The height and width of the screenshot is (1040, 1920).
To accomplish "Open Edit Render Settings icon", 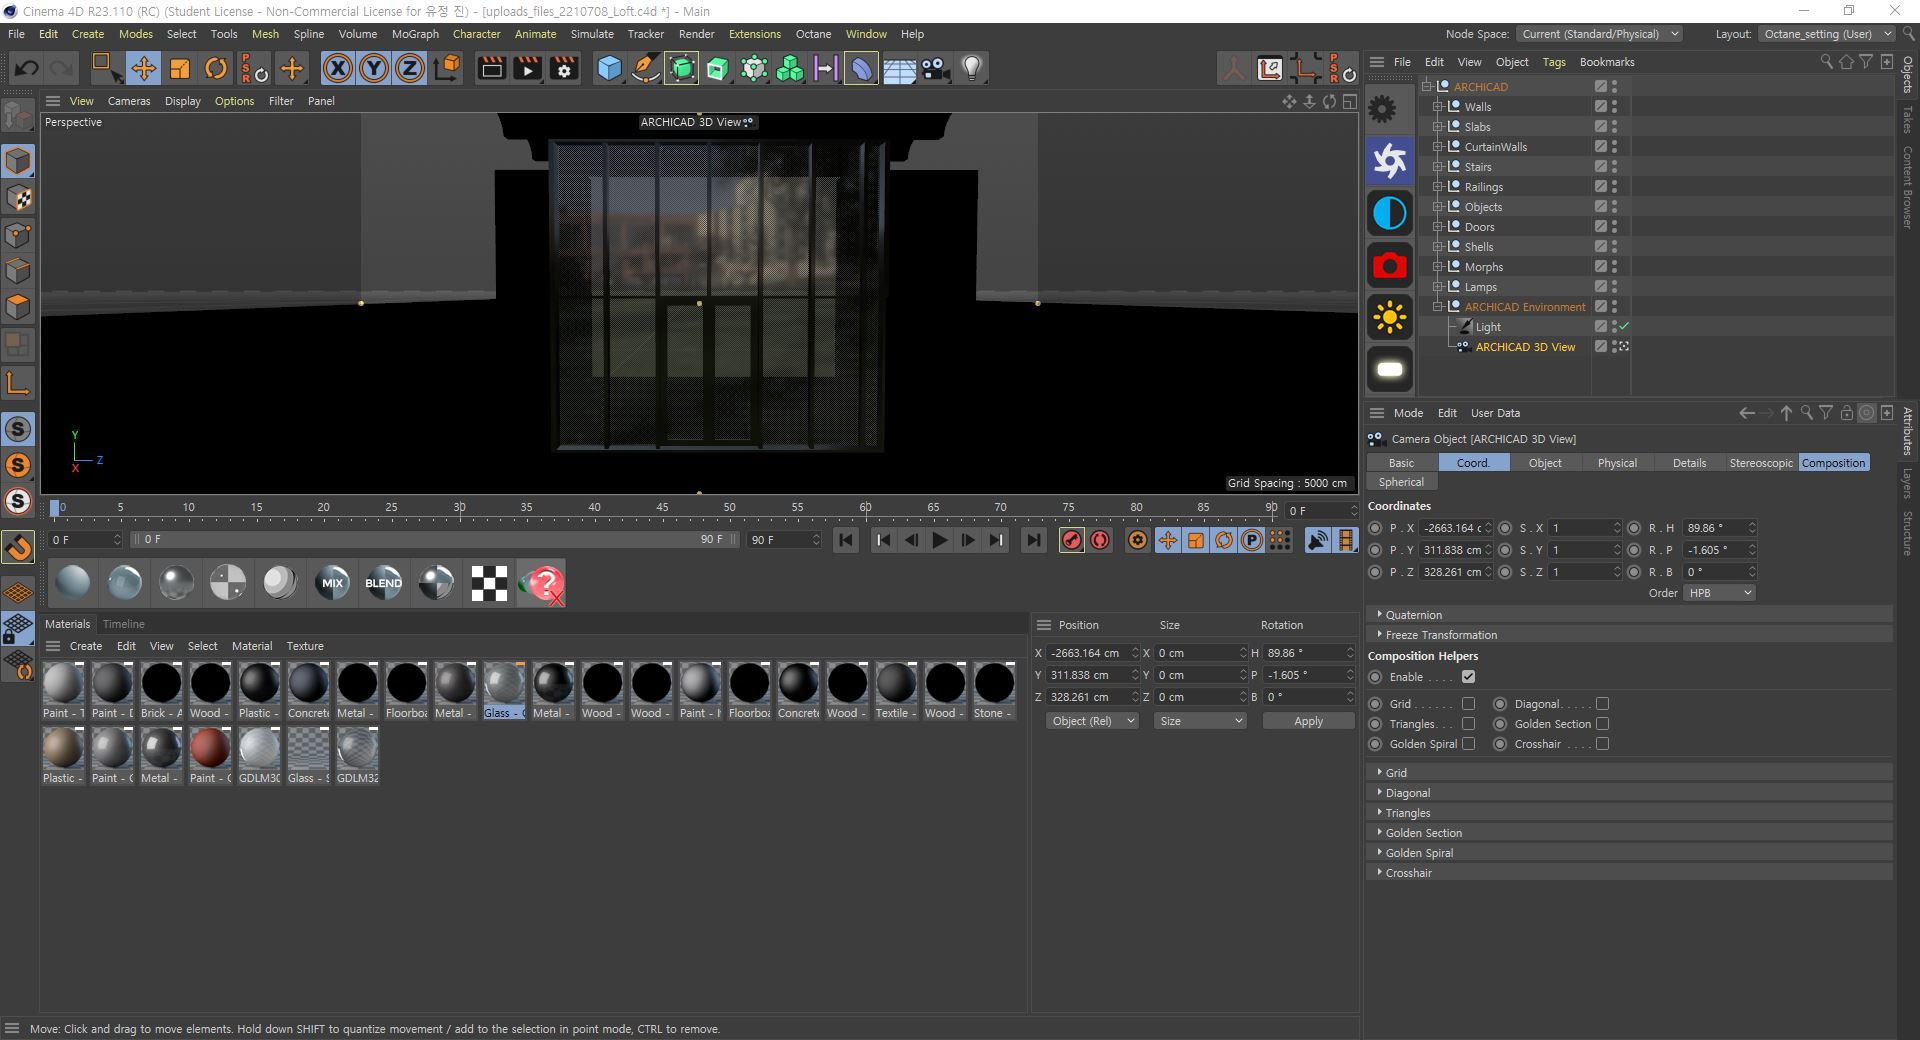I will 565,68.
